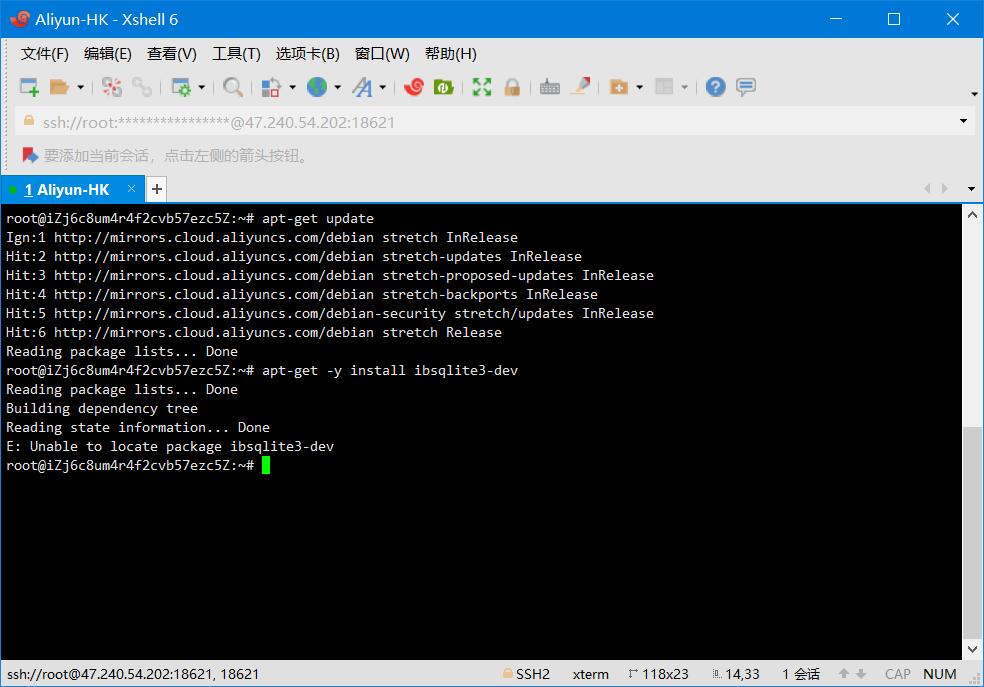The width and height of the screenshot is (984, 687).
Task: Click the 14,33 cursor position indicator
Action: pyautogui.click(x=736, y=674)
